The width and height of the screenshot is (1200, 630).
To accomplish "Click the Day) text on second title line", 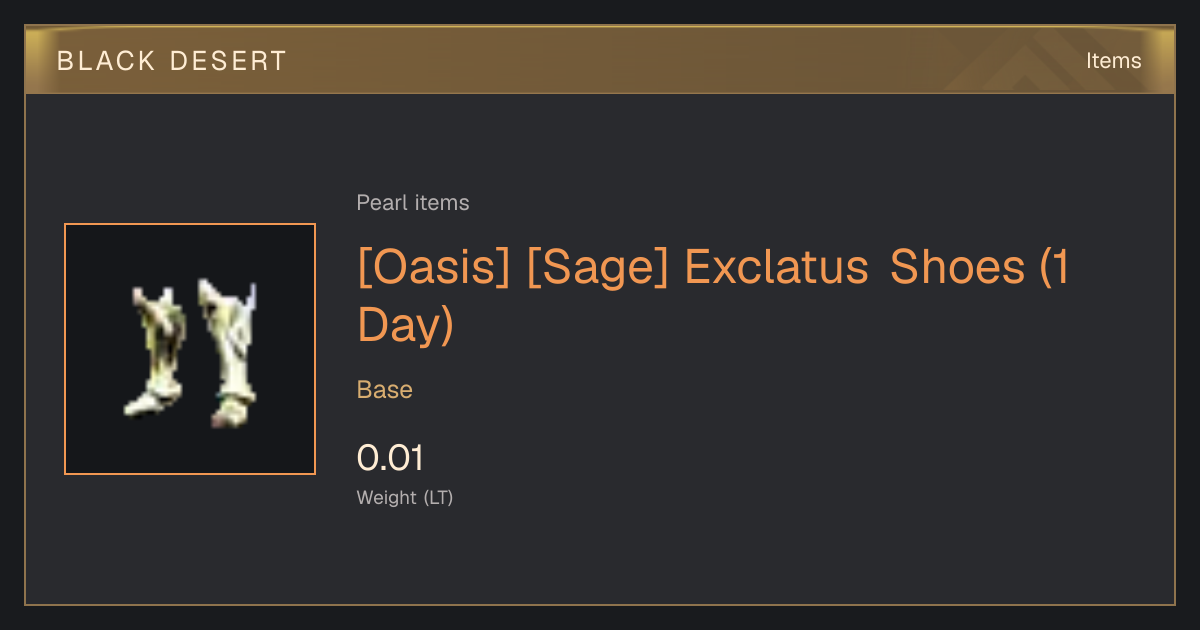I will pos(405,326).
